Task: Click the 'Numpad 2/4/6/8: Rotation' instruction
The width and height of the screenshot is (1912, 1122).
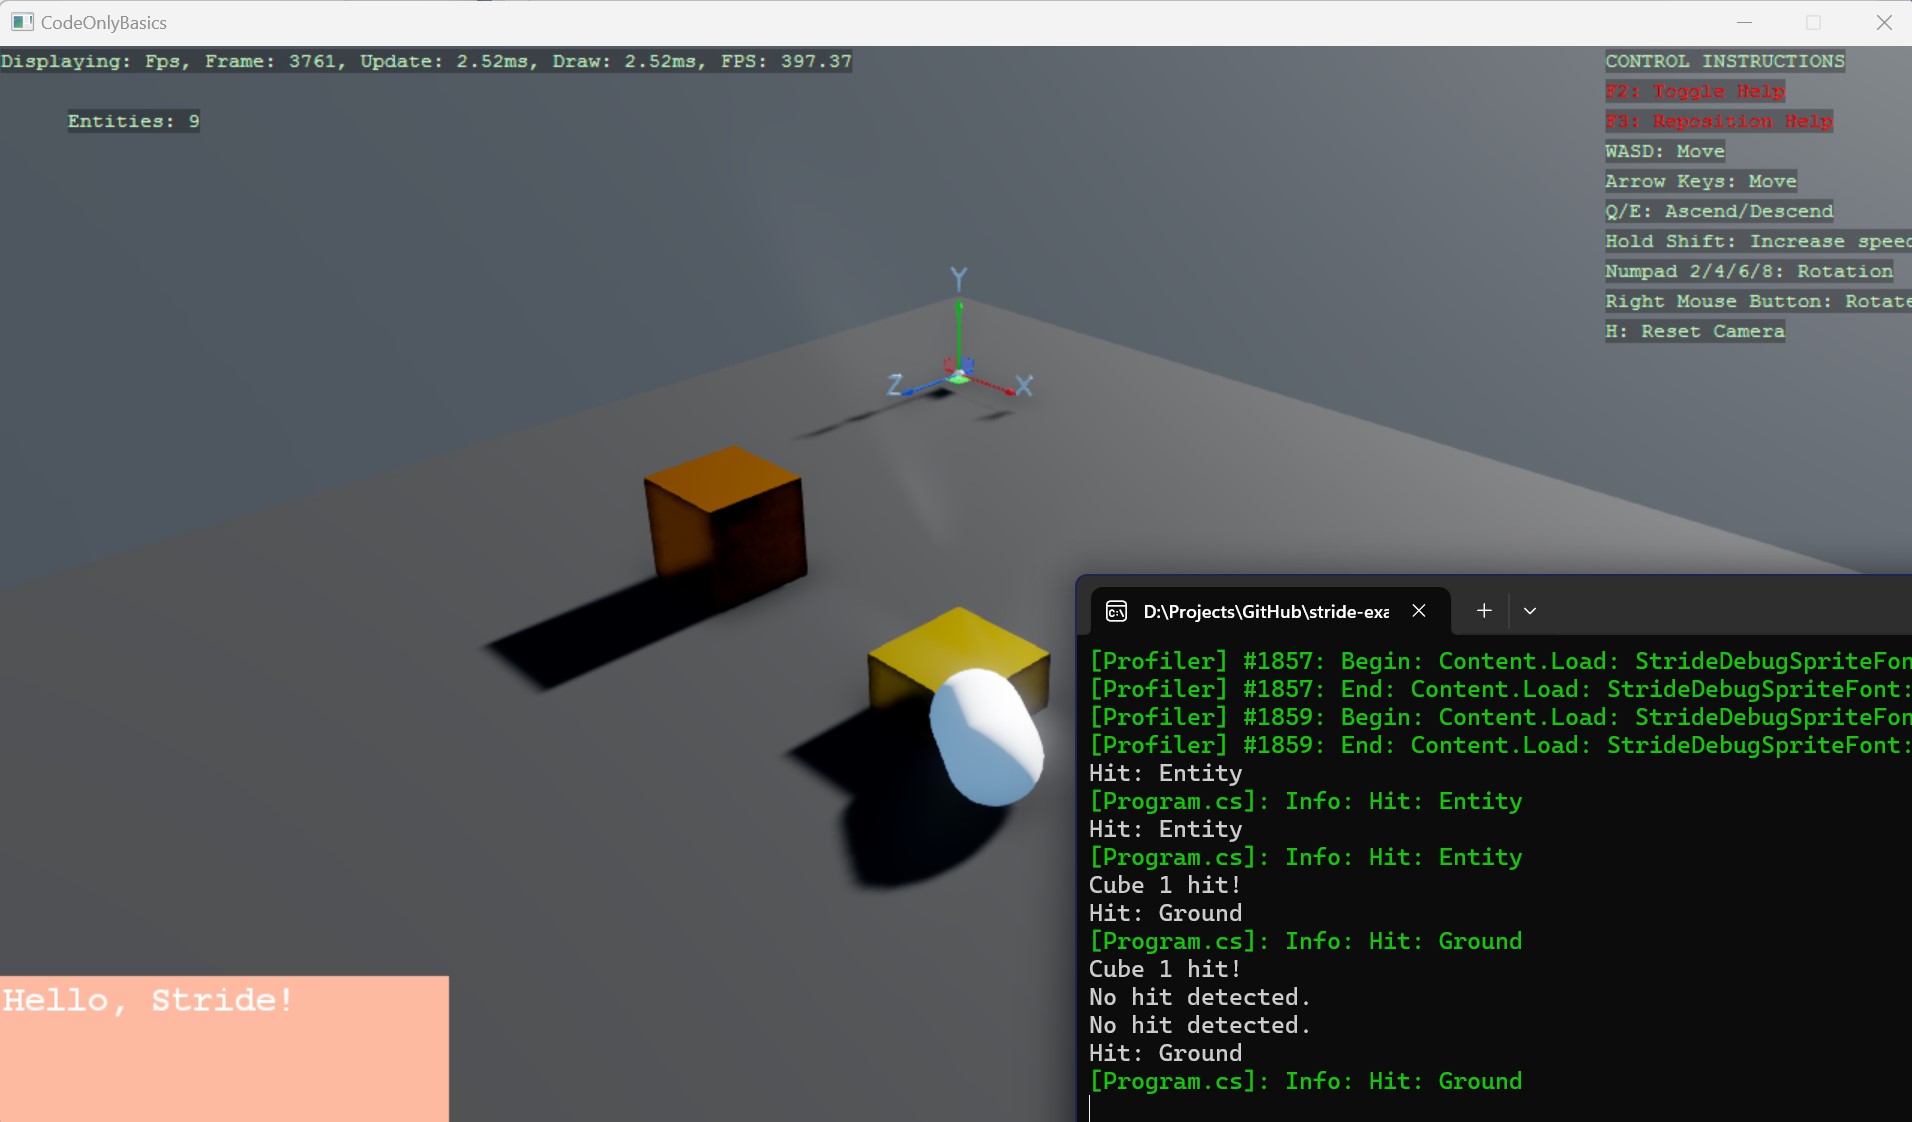Action: click(1749, 271)
